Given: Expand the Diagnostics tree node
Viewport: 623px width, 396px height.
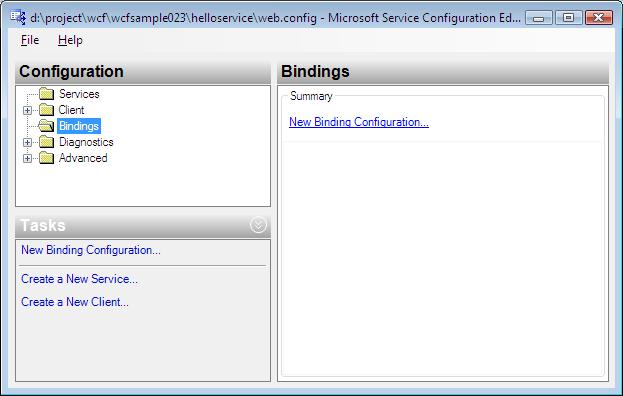Looking at the screenshot, I should coord(27,142).
